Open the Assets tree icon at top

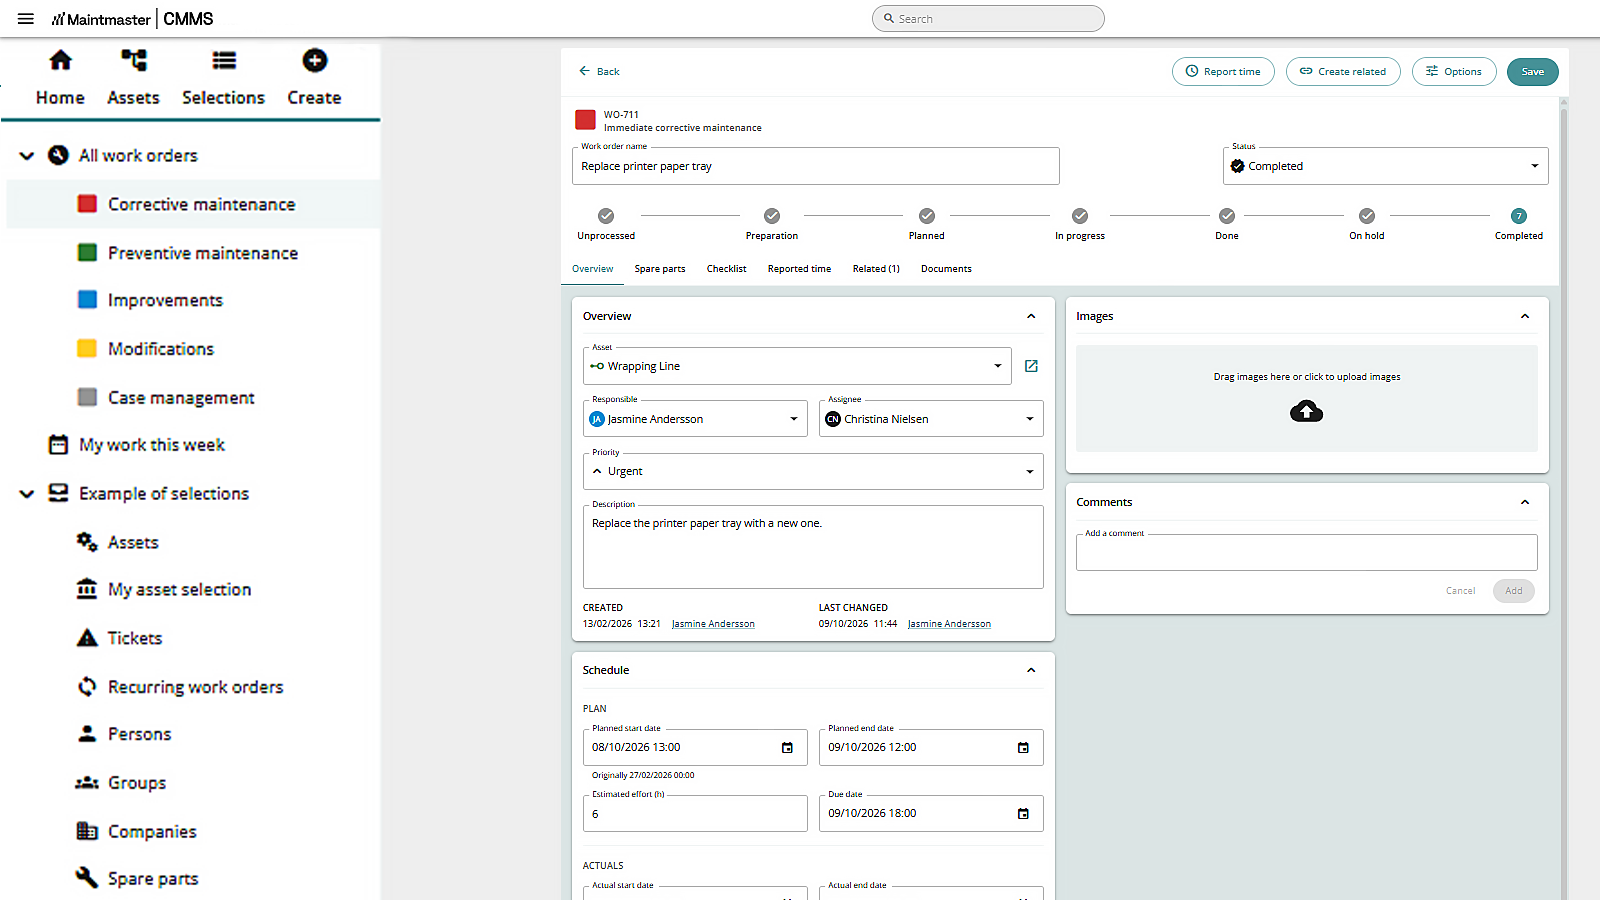click(133, 61)
